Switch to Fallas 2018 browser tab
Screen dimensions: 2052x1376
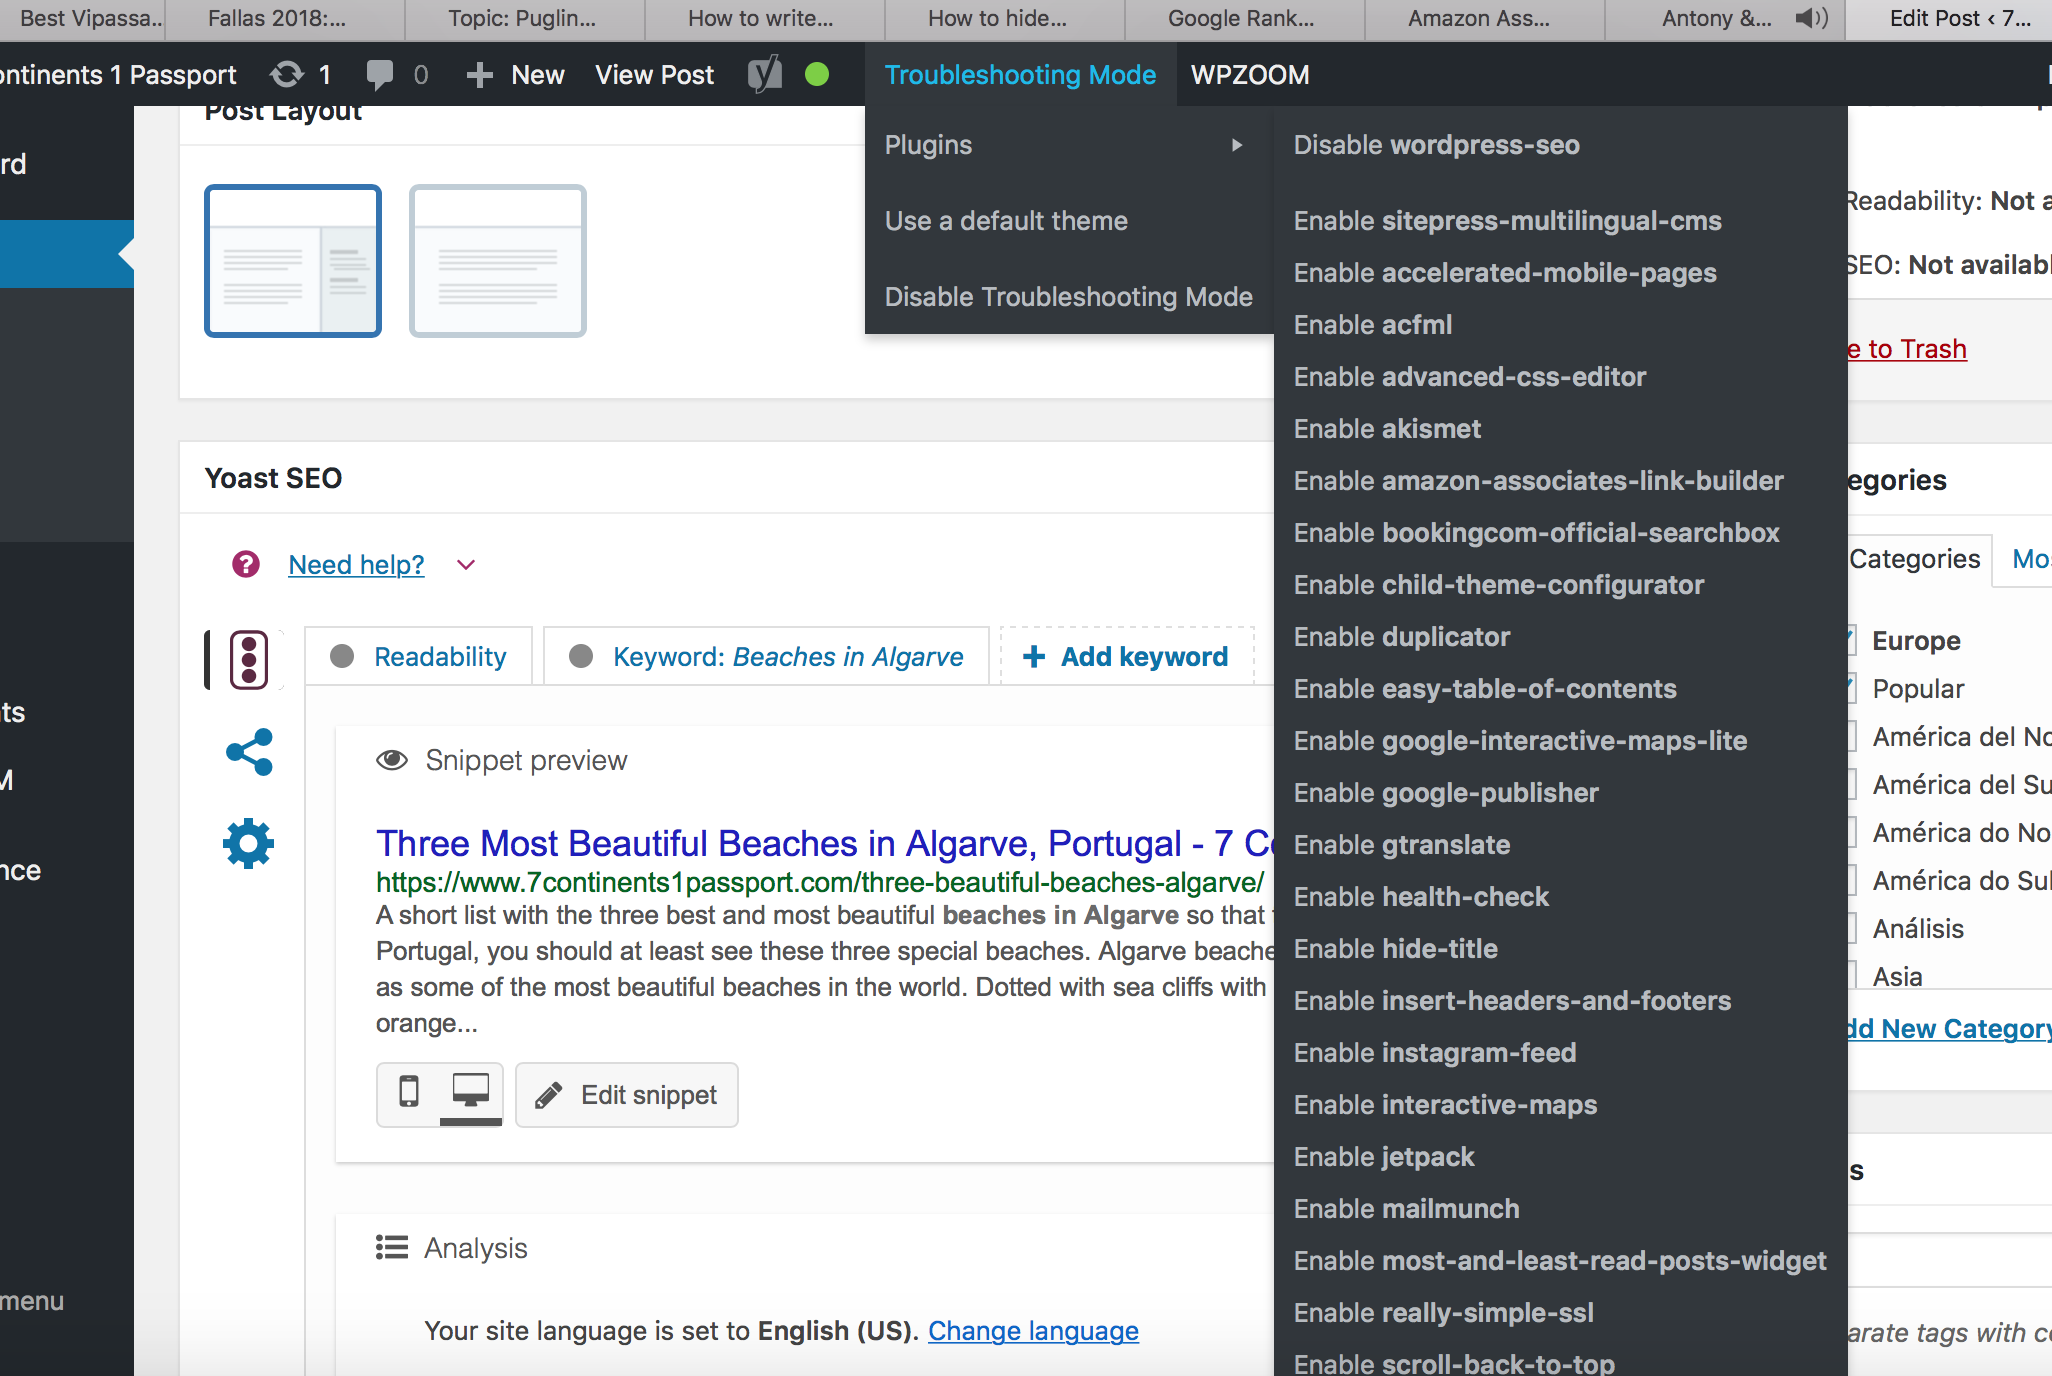click(x=285, y=18)
